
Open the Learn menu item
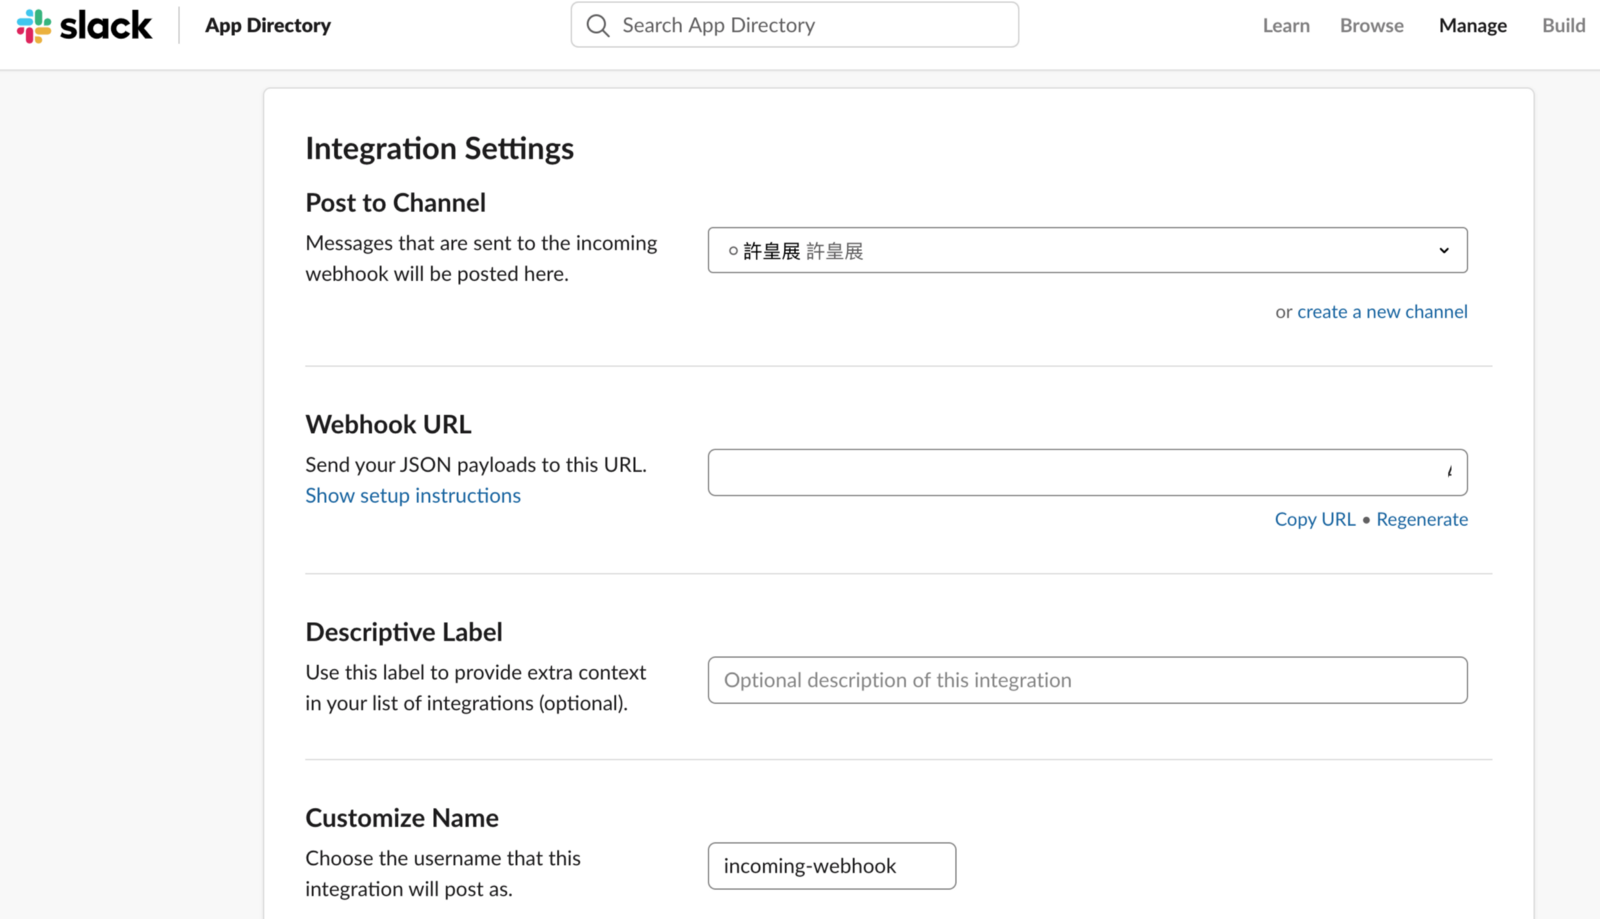click(1286, 25)
